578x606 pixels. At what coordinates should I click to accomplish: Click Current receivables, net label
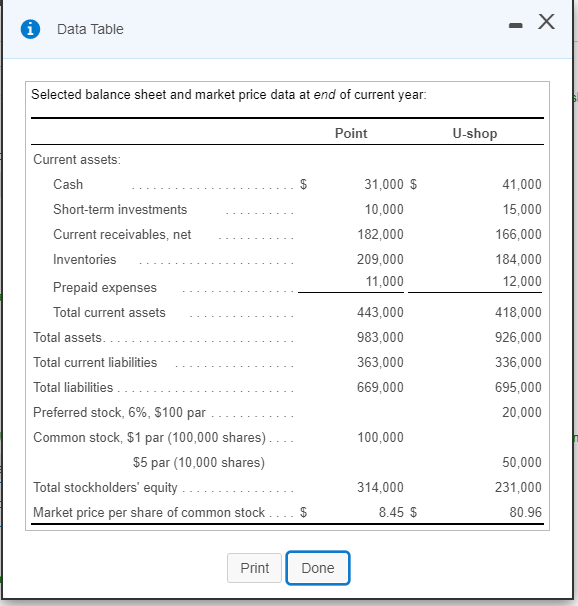[x=122, y=234]
